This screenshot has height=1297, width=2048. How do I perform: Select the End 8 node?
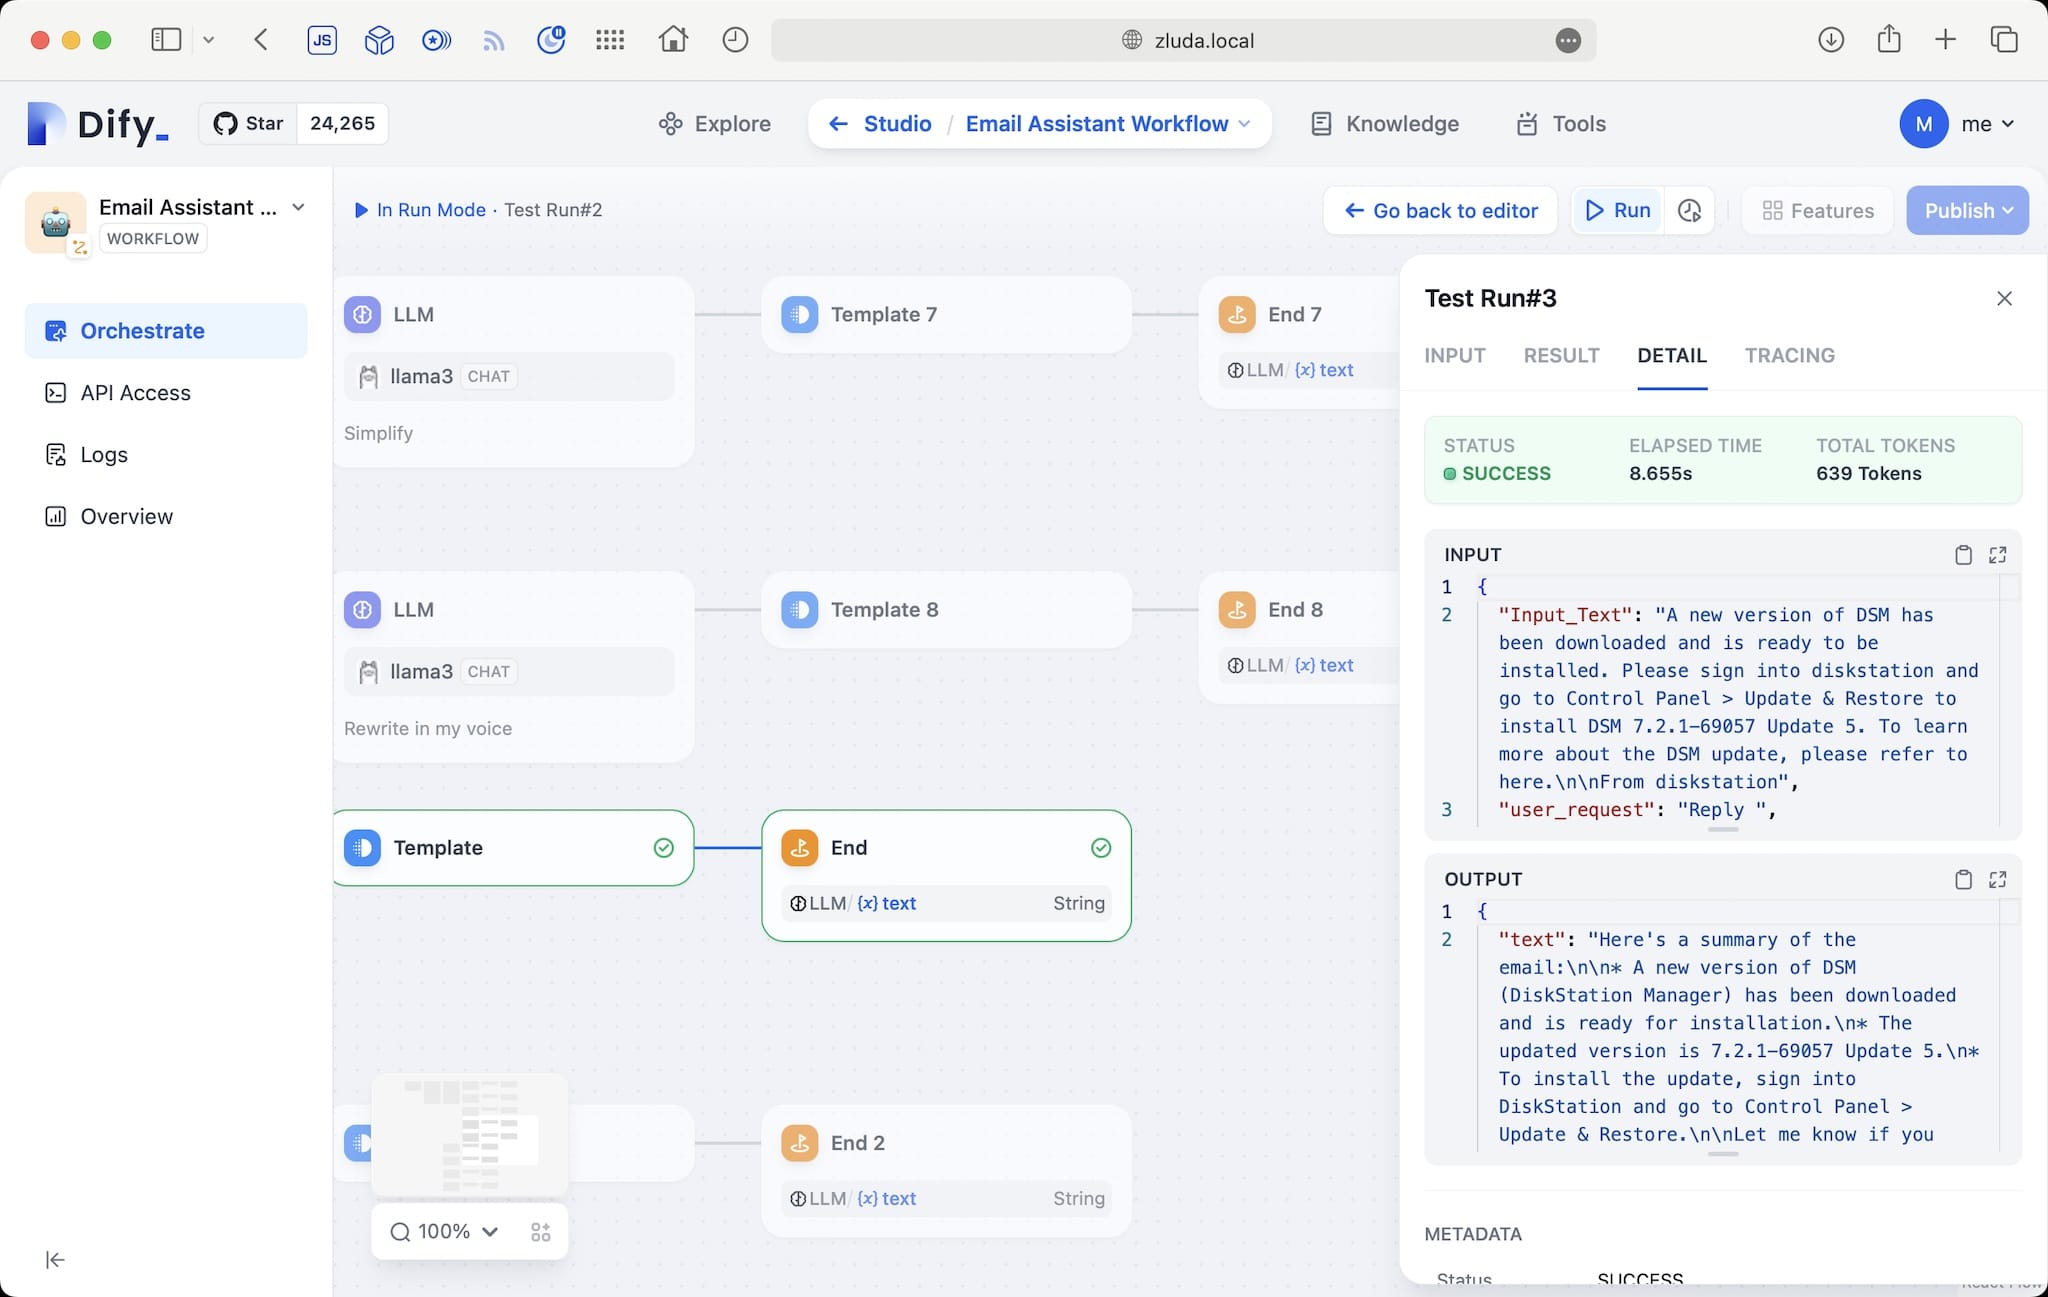tap(1300, 637)
